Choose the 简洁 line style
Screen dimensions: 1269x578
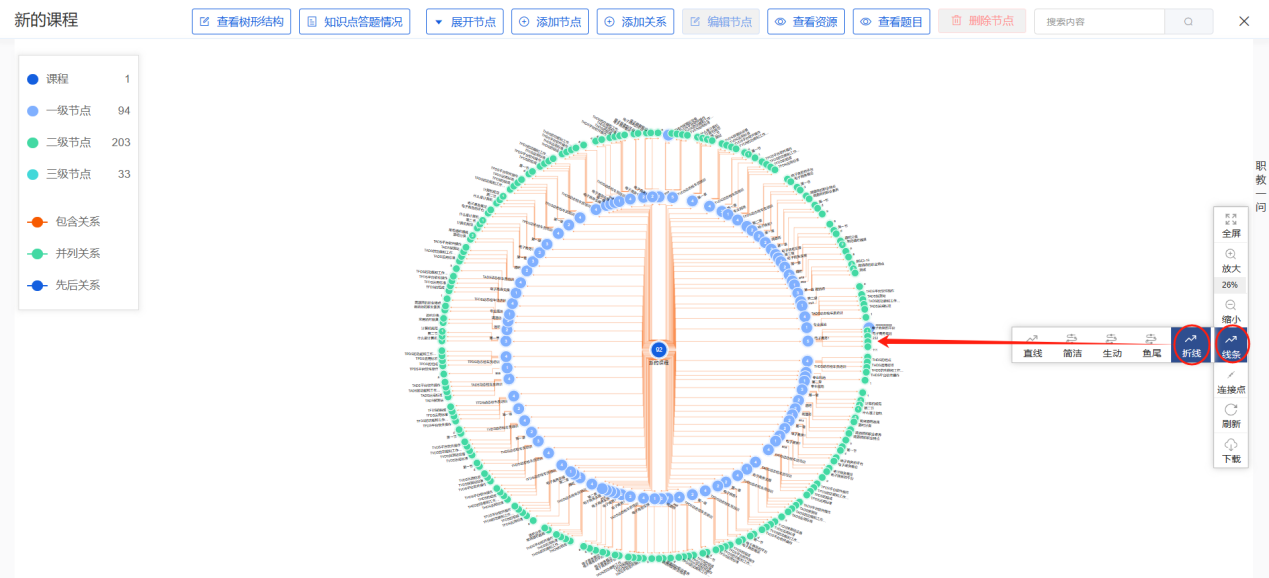pos(1072,345)
